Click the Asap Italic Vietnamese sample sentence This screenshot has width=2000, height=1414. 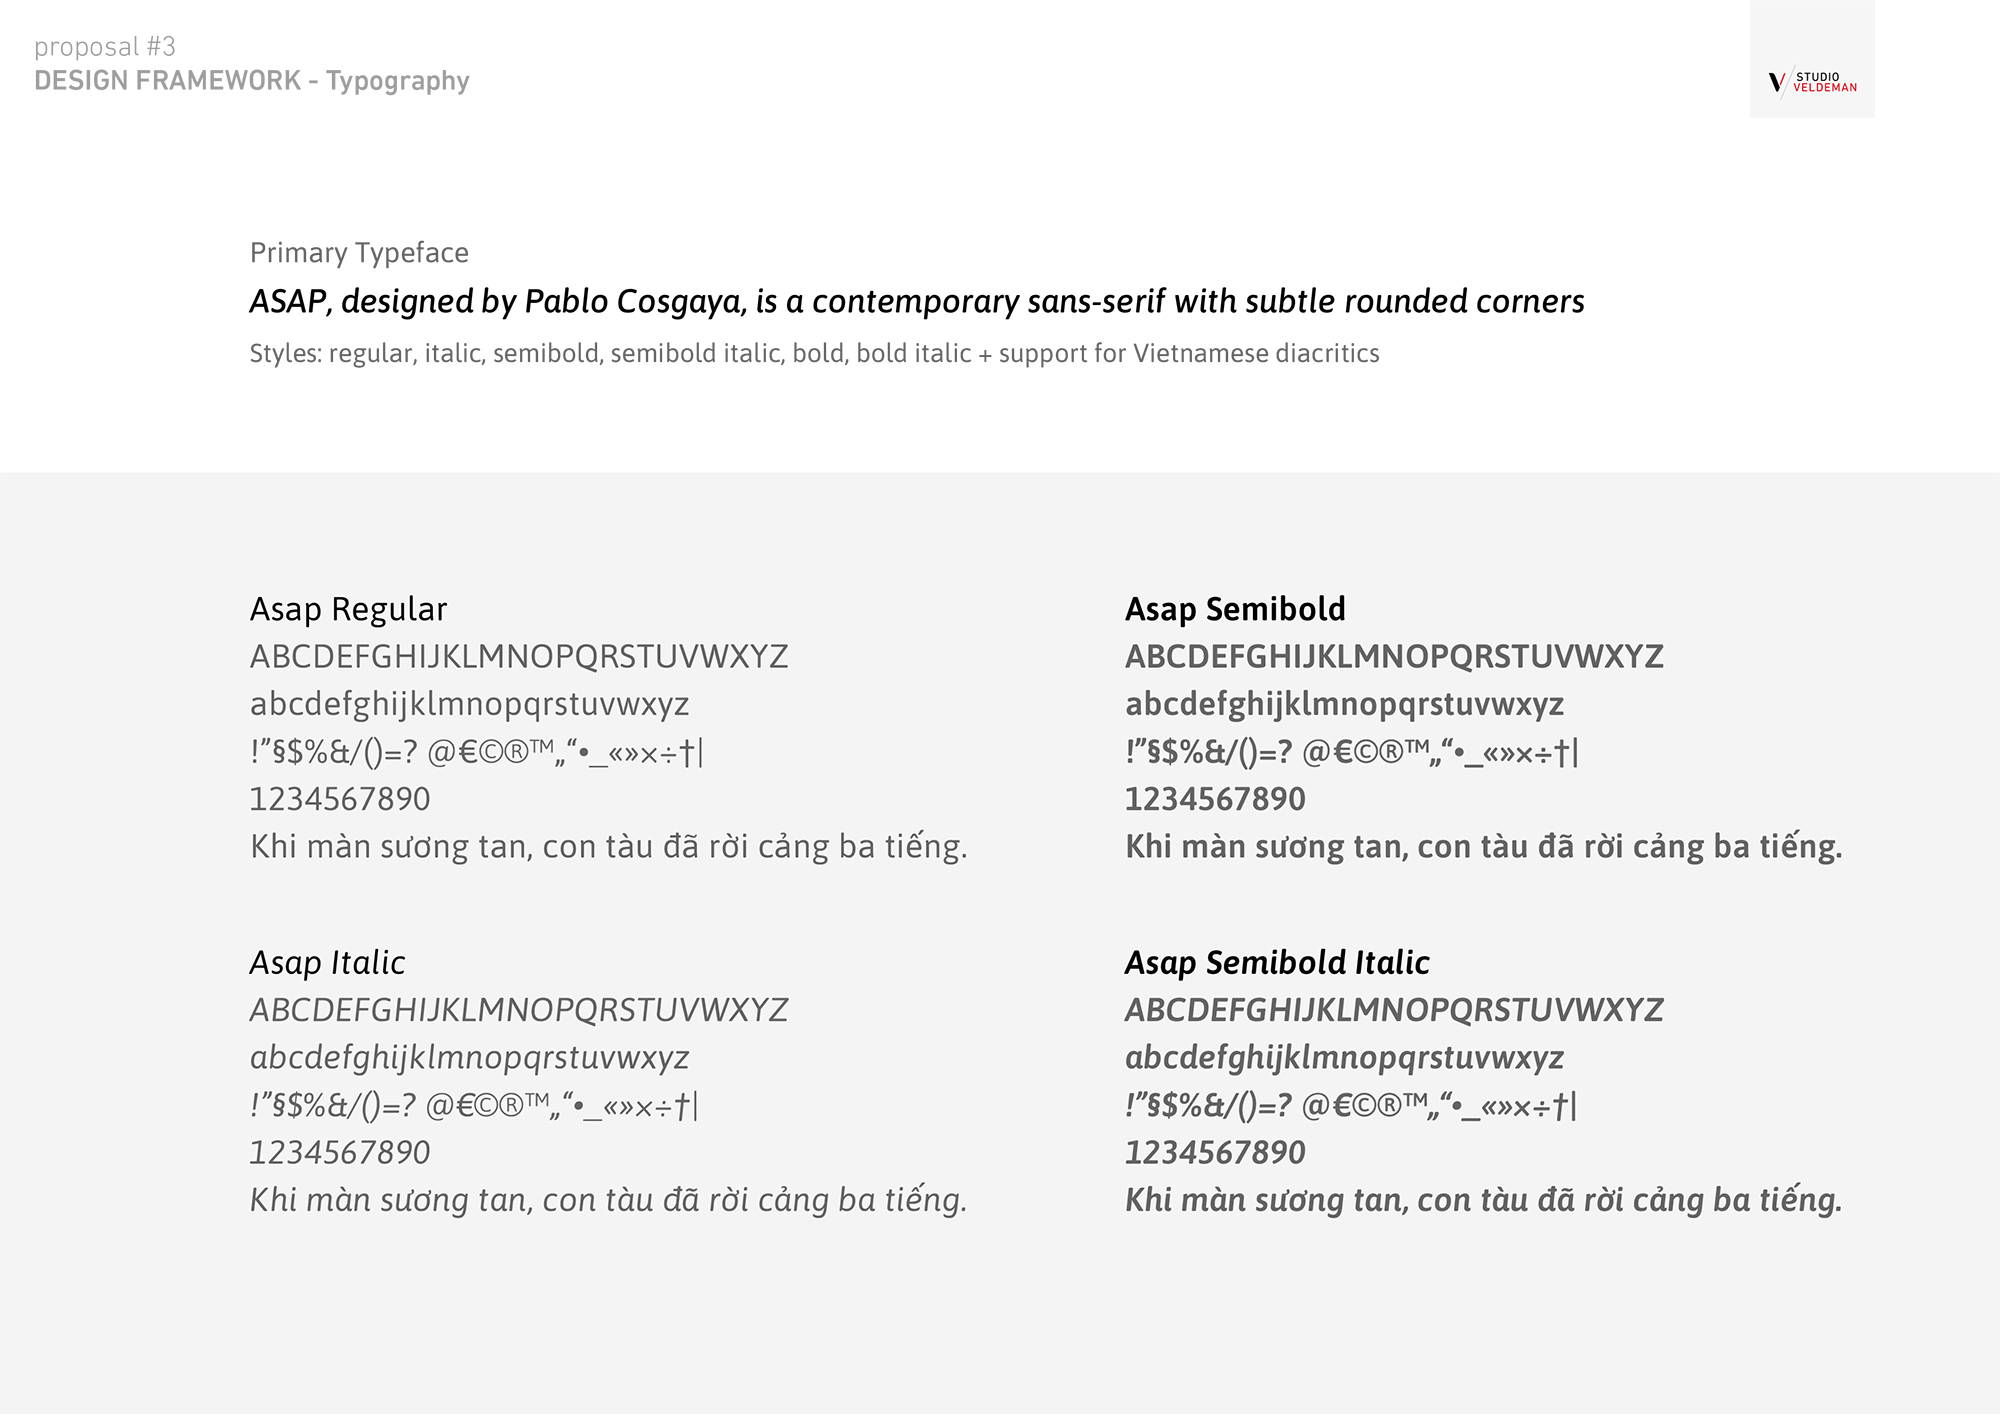(x=608, y=1200)
